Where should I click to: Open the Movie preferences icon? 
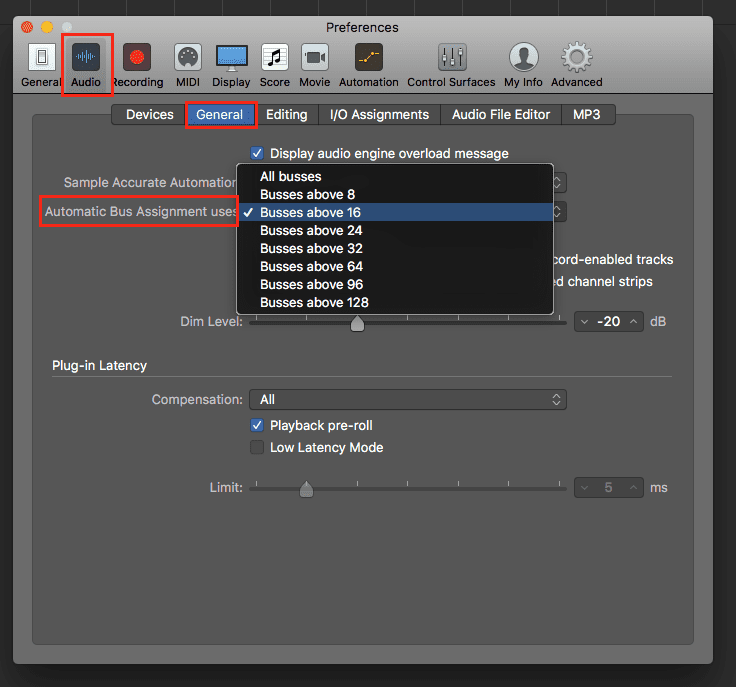click(x=315, y=57)
